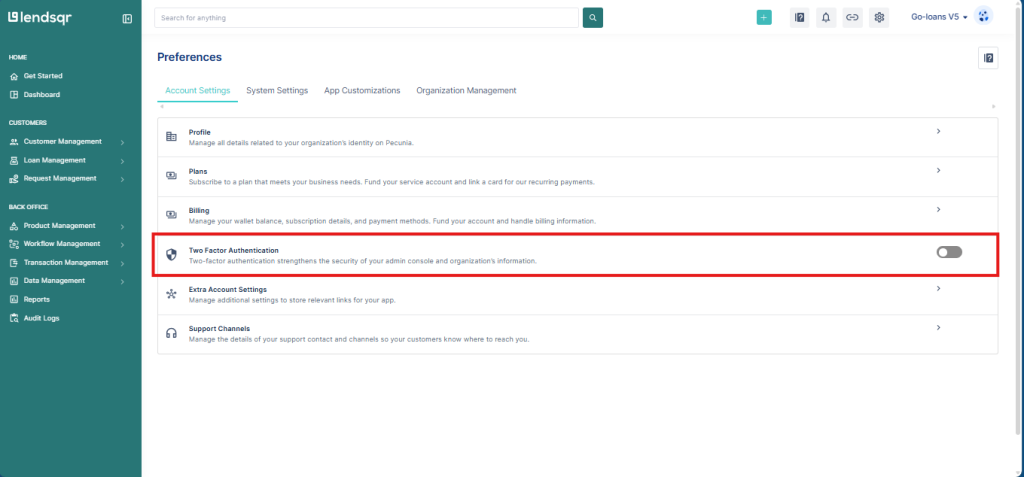Click the green plus icon in header

[x=764, y=17]
